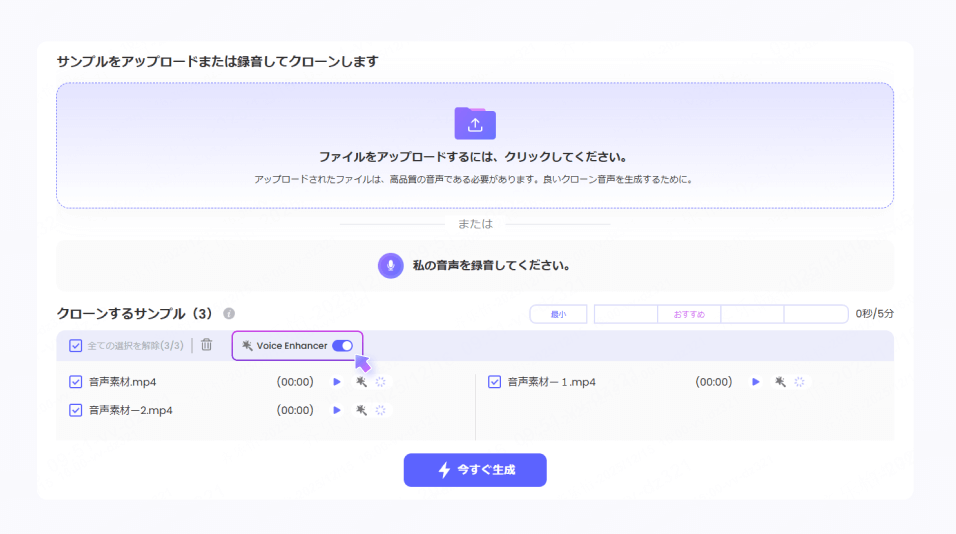Image resolution: width=956 pixels, height=534 pixels.
Task: Open the info icon beside クローンするサンプル
Action: (229, 313)
